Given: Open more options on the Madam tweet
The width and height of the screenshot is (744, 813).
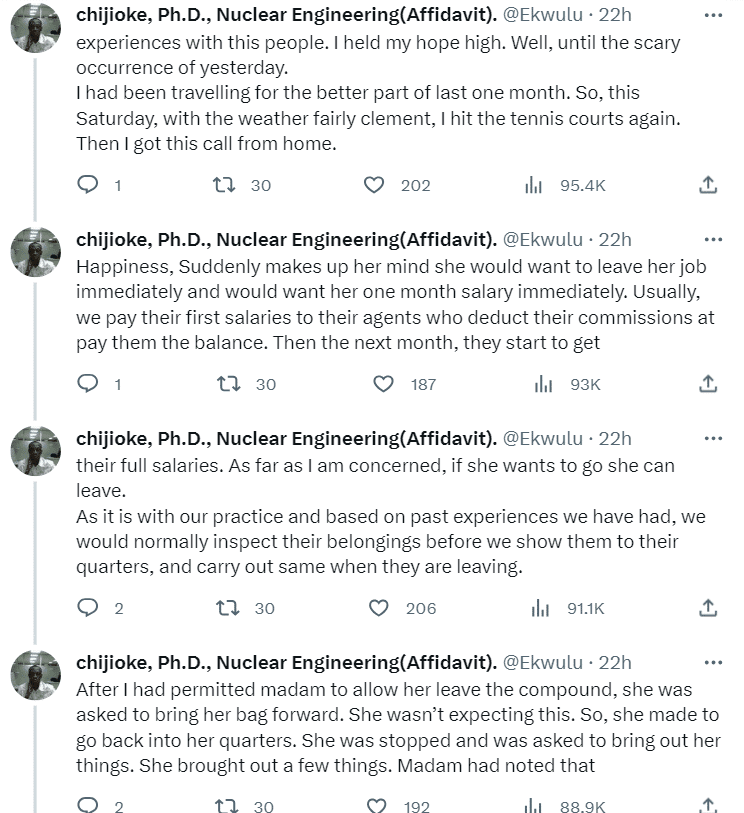Looking at the screenshot, I should [x=713, y=663].
